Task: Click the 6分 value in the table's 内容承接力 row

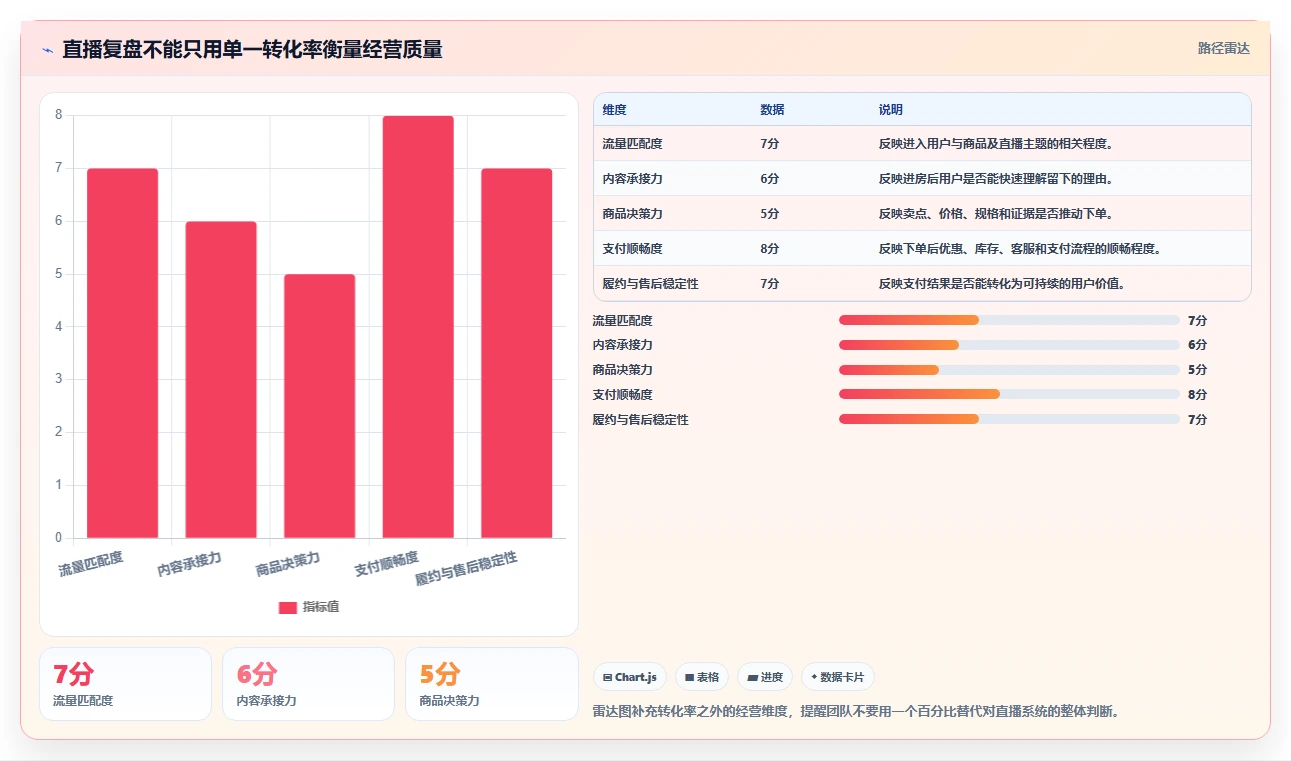Action: [770, 179]
